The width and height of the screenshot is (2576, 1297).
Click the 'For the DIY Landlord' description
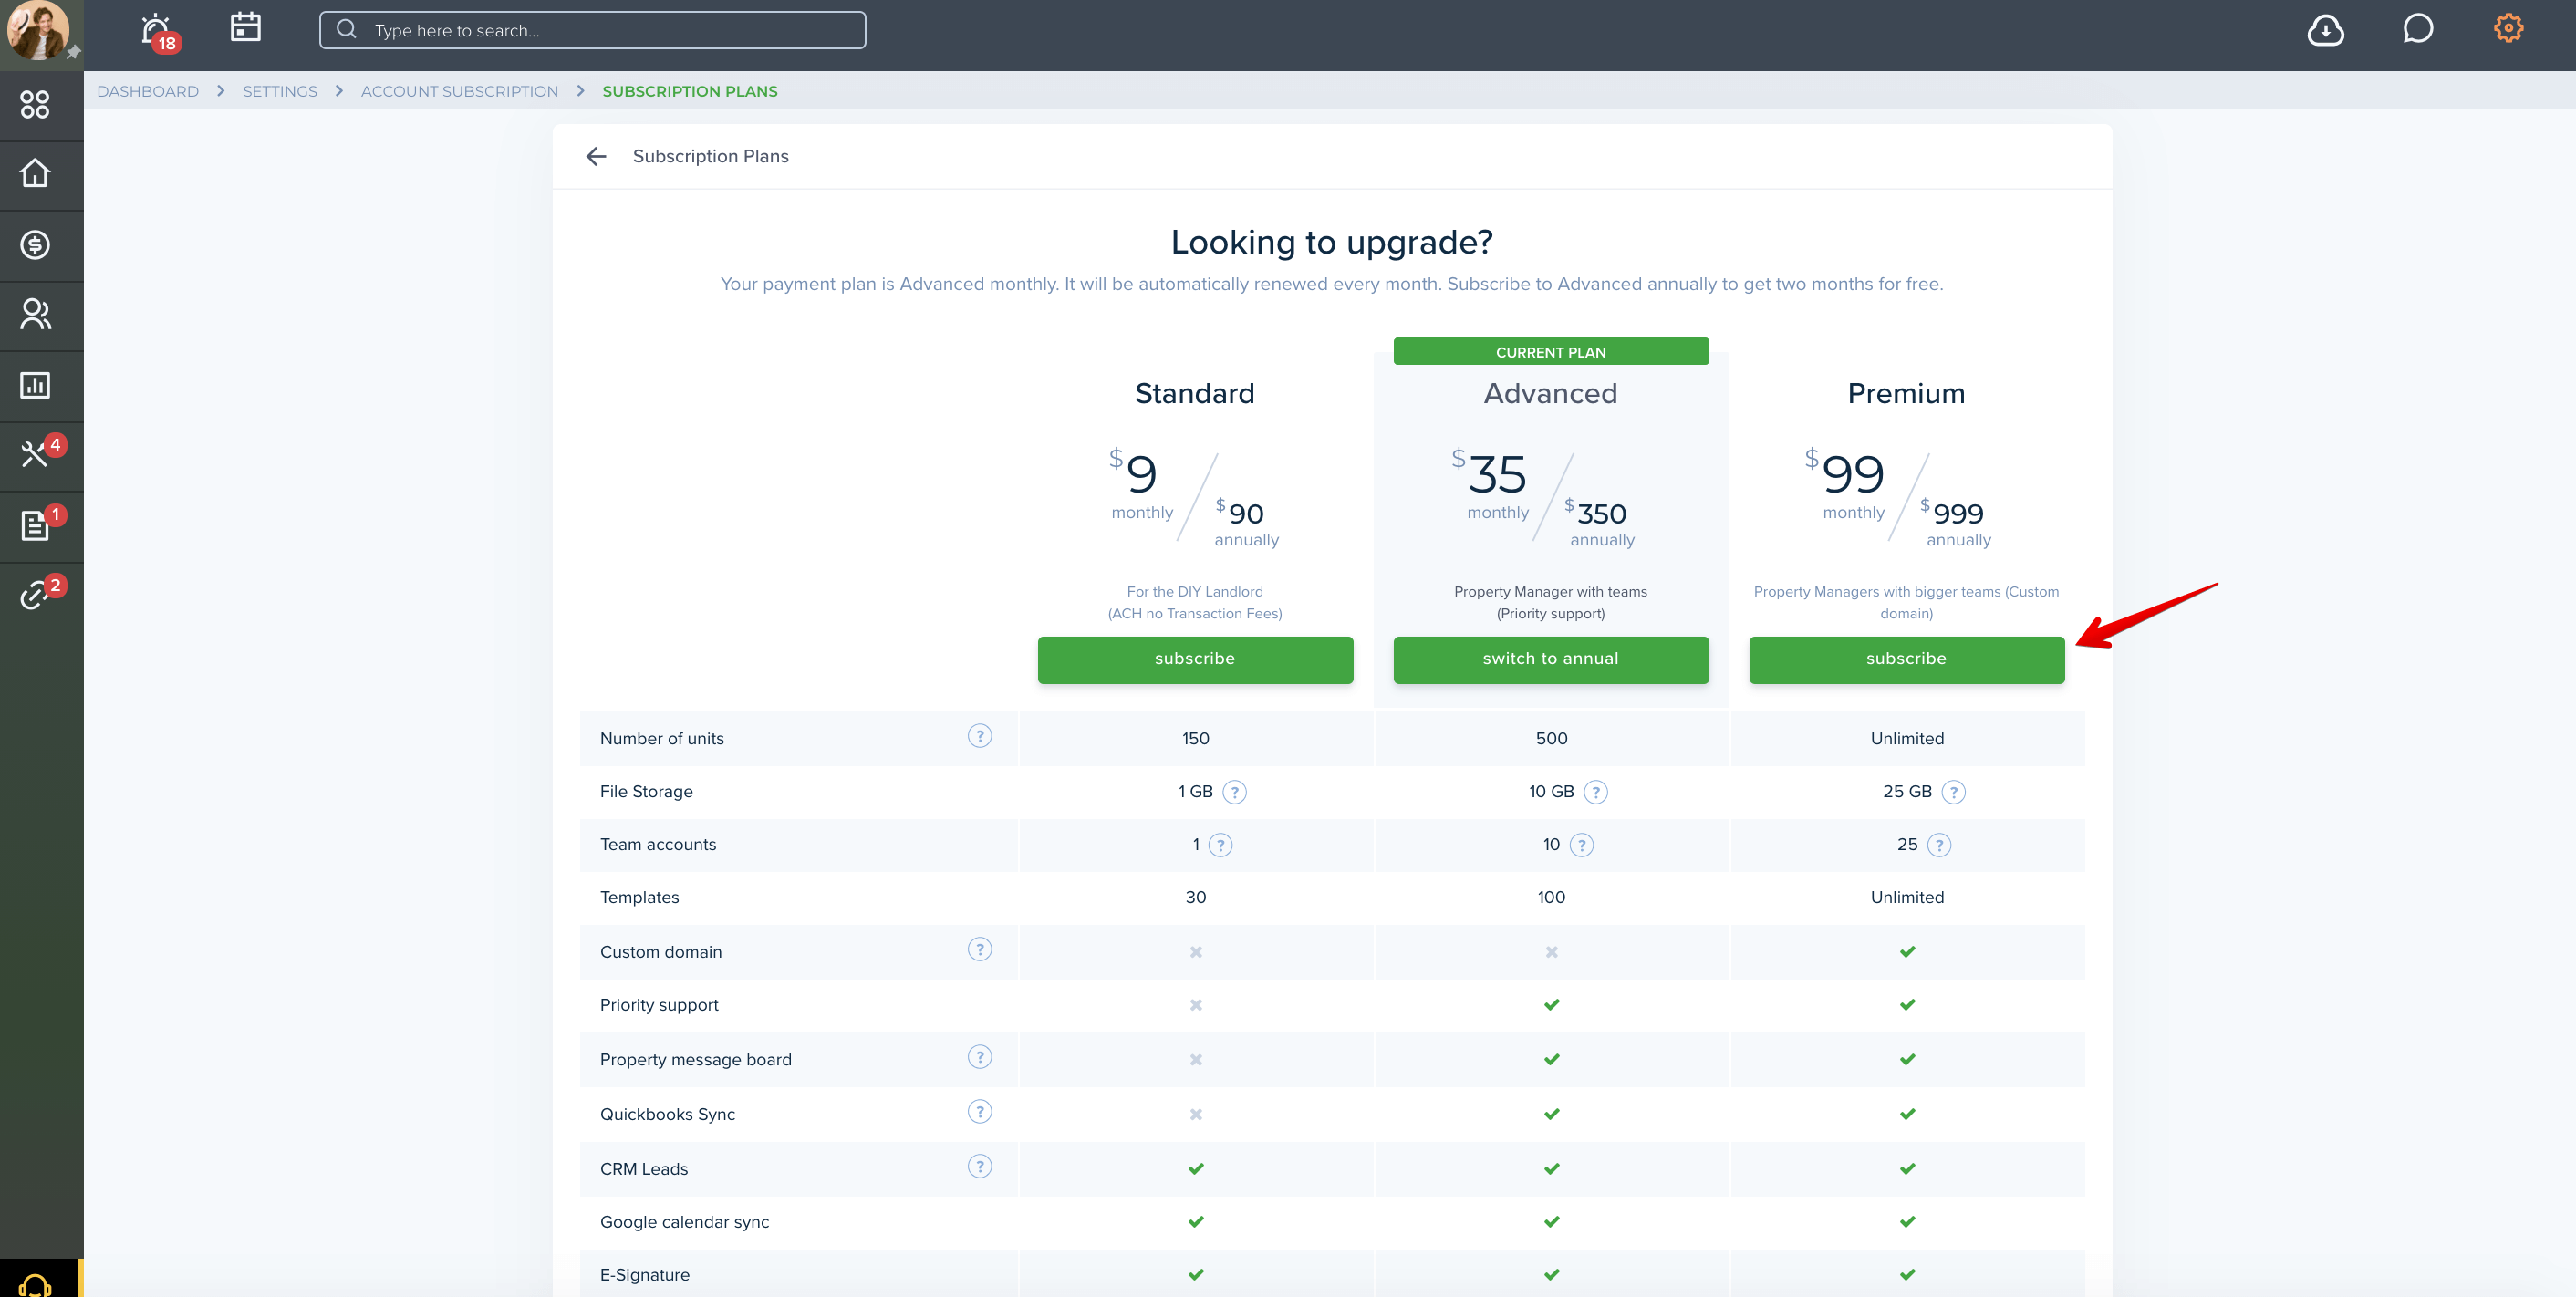pos(1195,603)
